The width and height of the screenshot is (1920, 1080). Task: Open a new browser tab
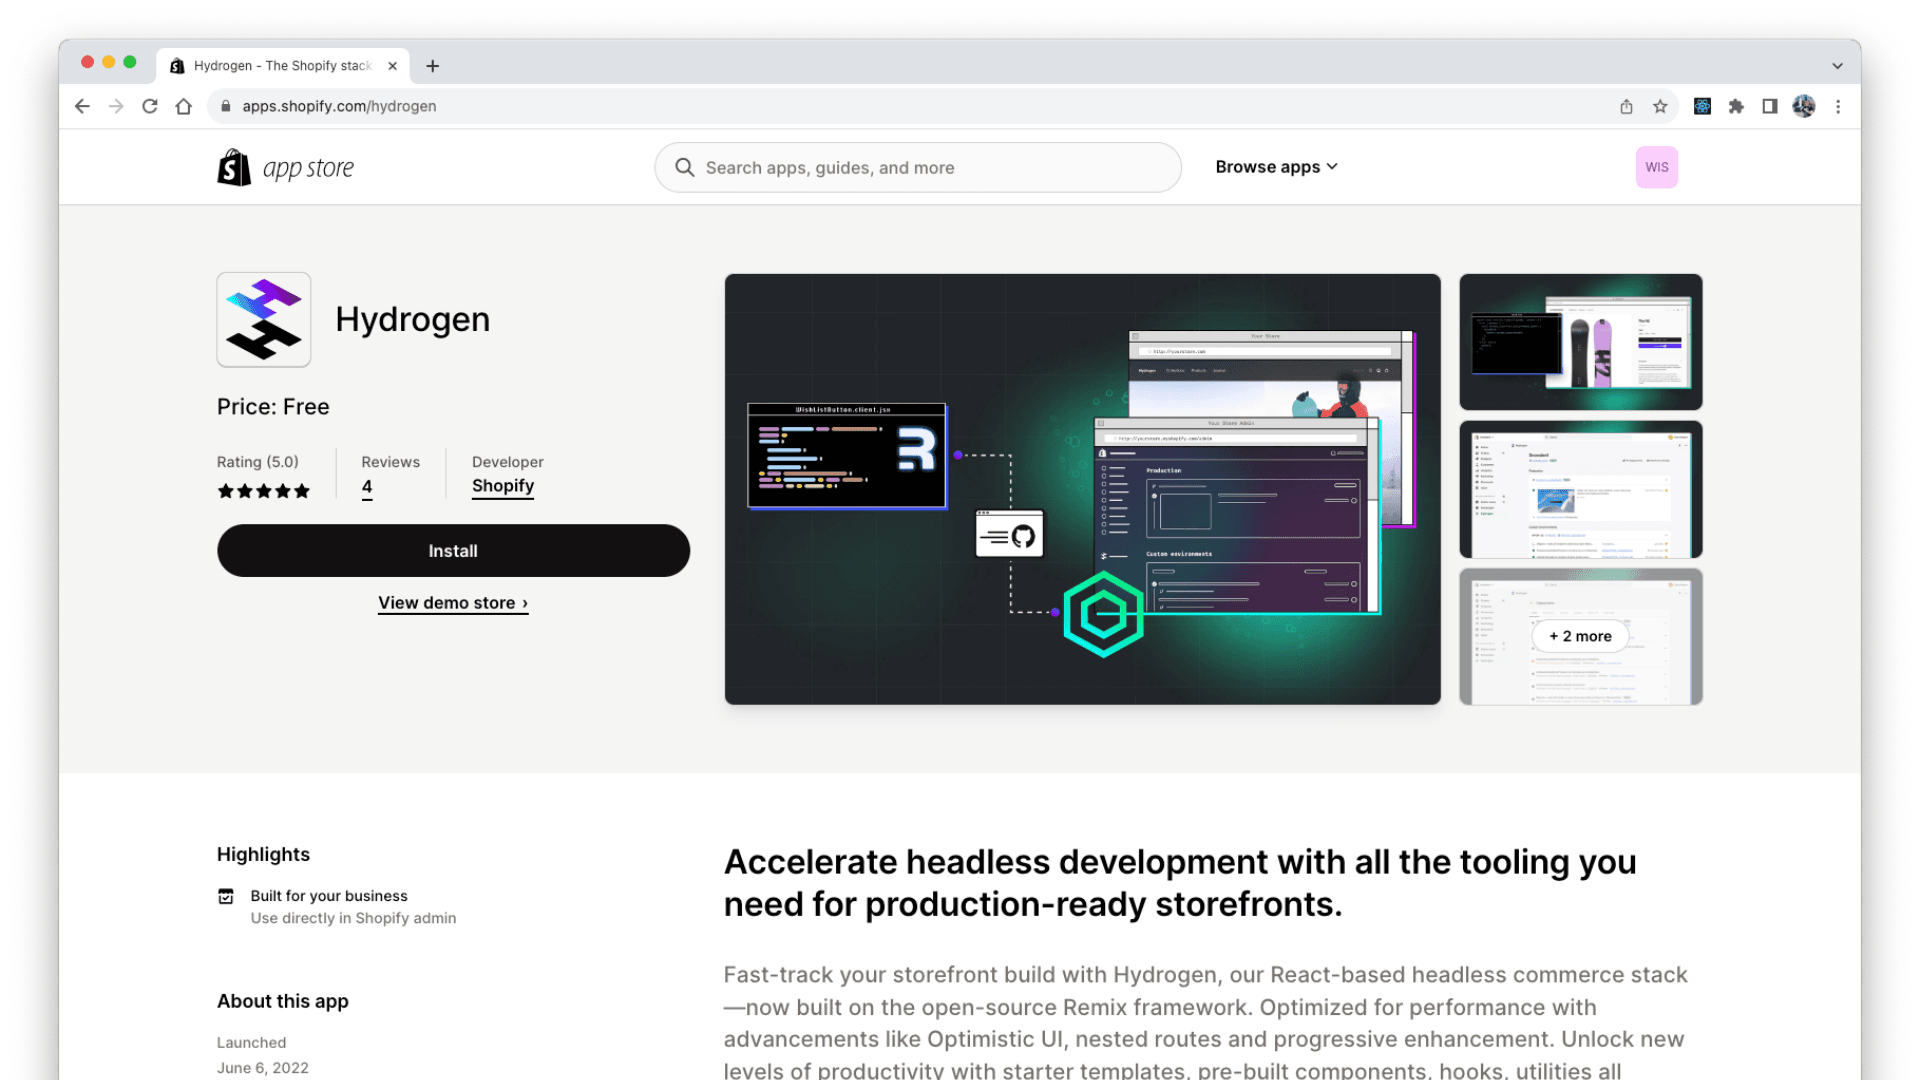(x=432, y=66)
